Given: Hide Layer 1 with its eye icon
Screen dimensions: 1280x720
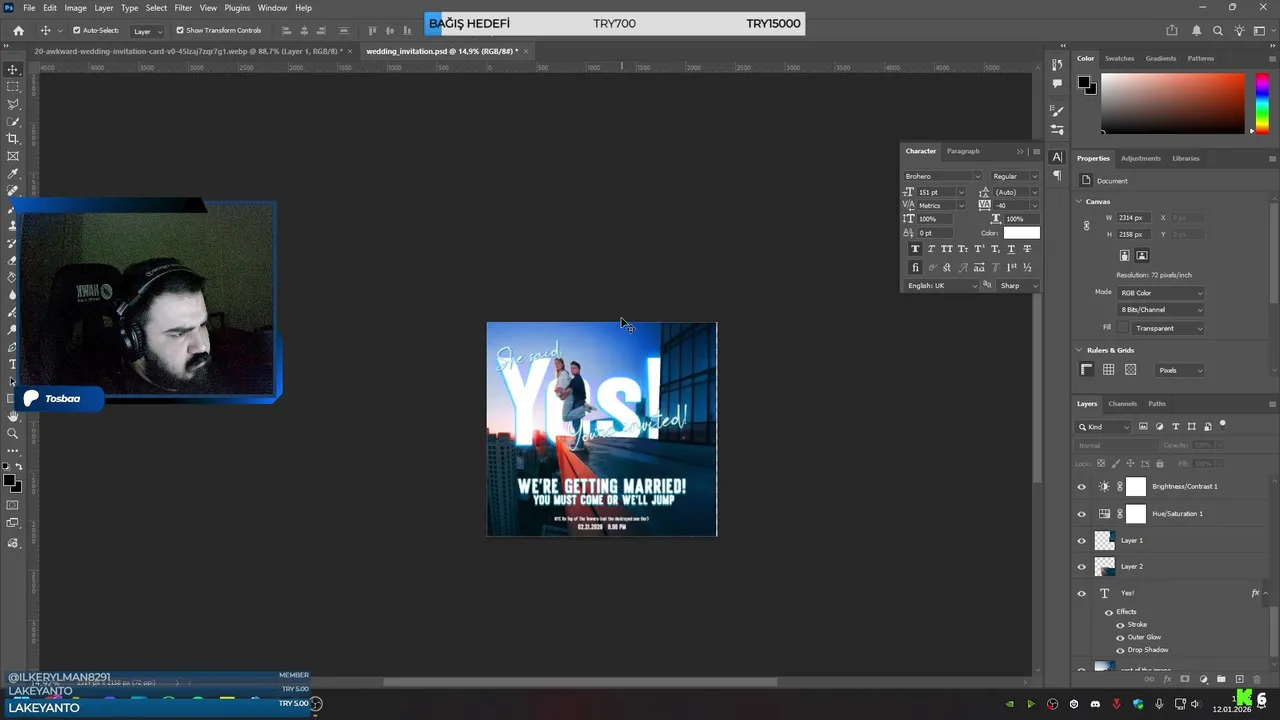Looking at the screenshot, I should (1081, 541).
